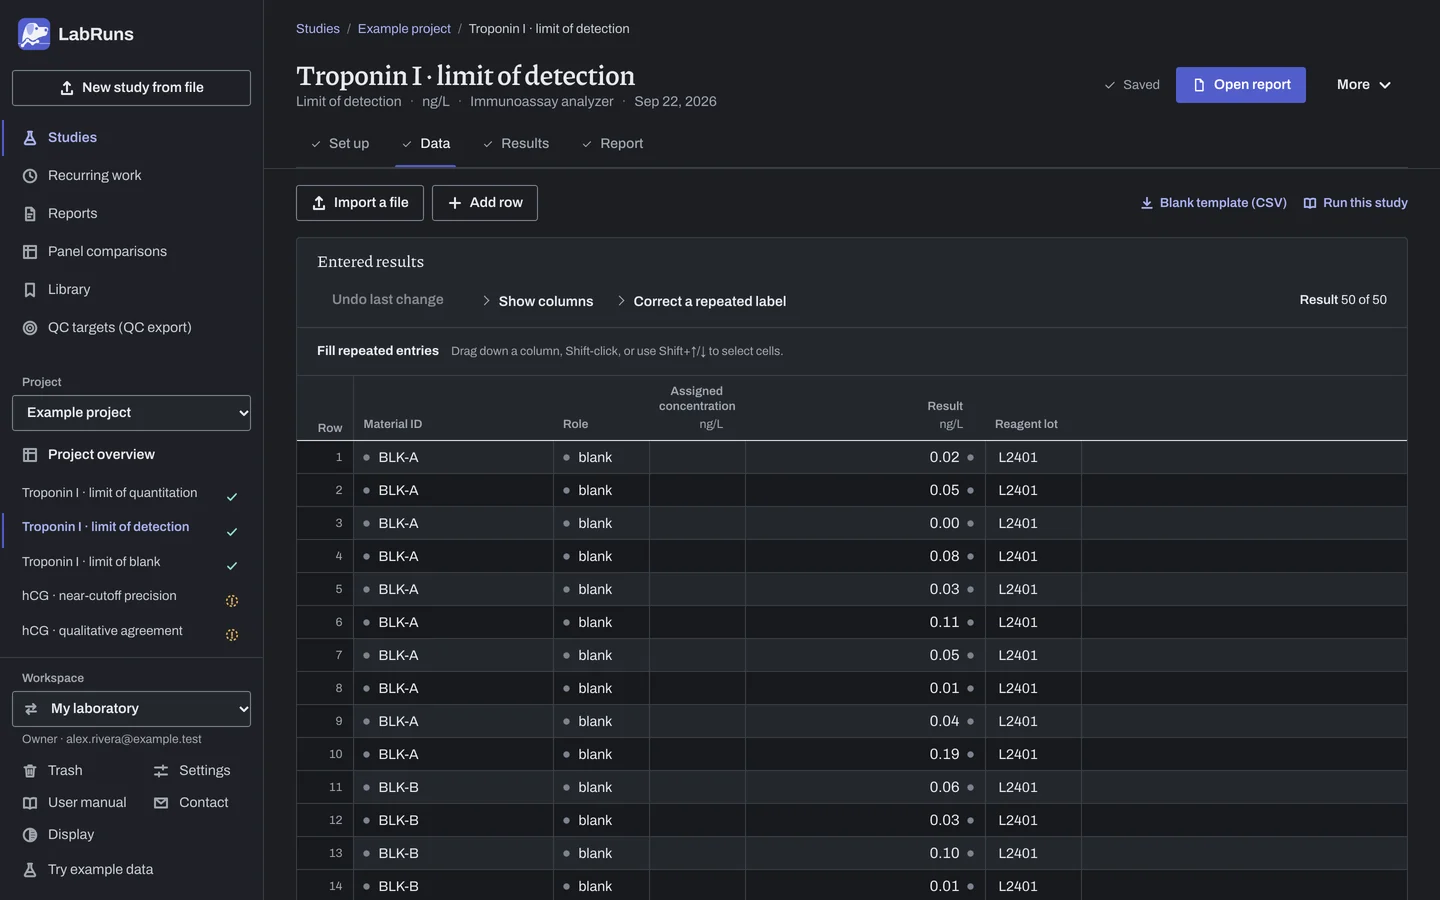Switch to the Set up tab
This screenshot has width=1440, height=900.
click(340, 144)
